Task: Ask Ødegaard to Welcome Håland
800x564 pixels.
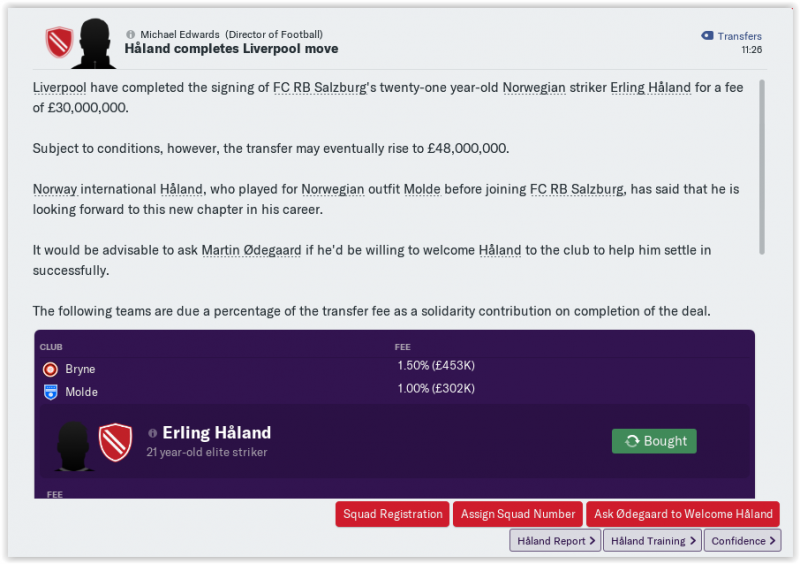Action: [683, 514]
